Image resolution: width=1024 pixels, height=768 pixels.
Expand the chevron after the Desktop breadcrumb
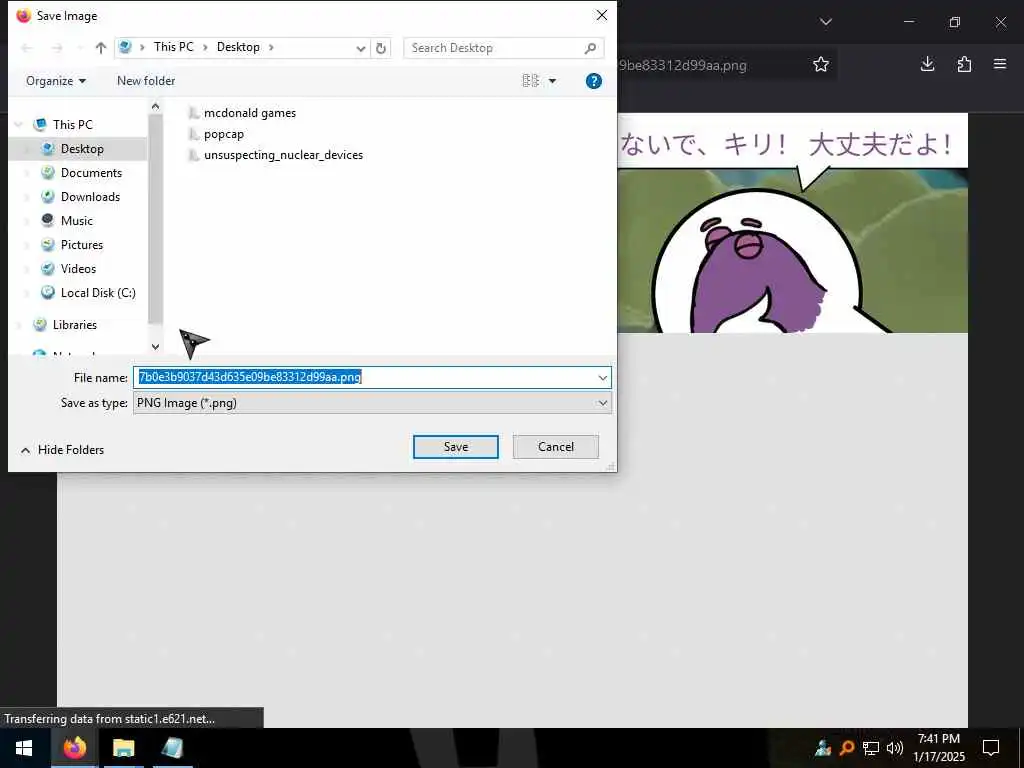271,48
